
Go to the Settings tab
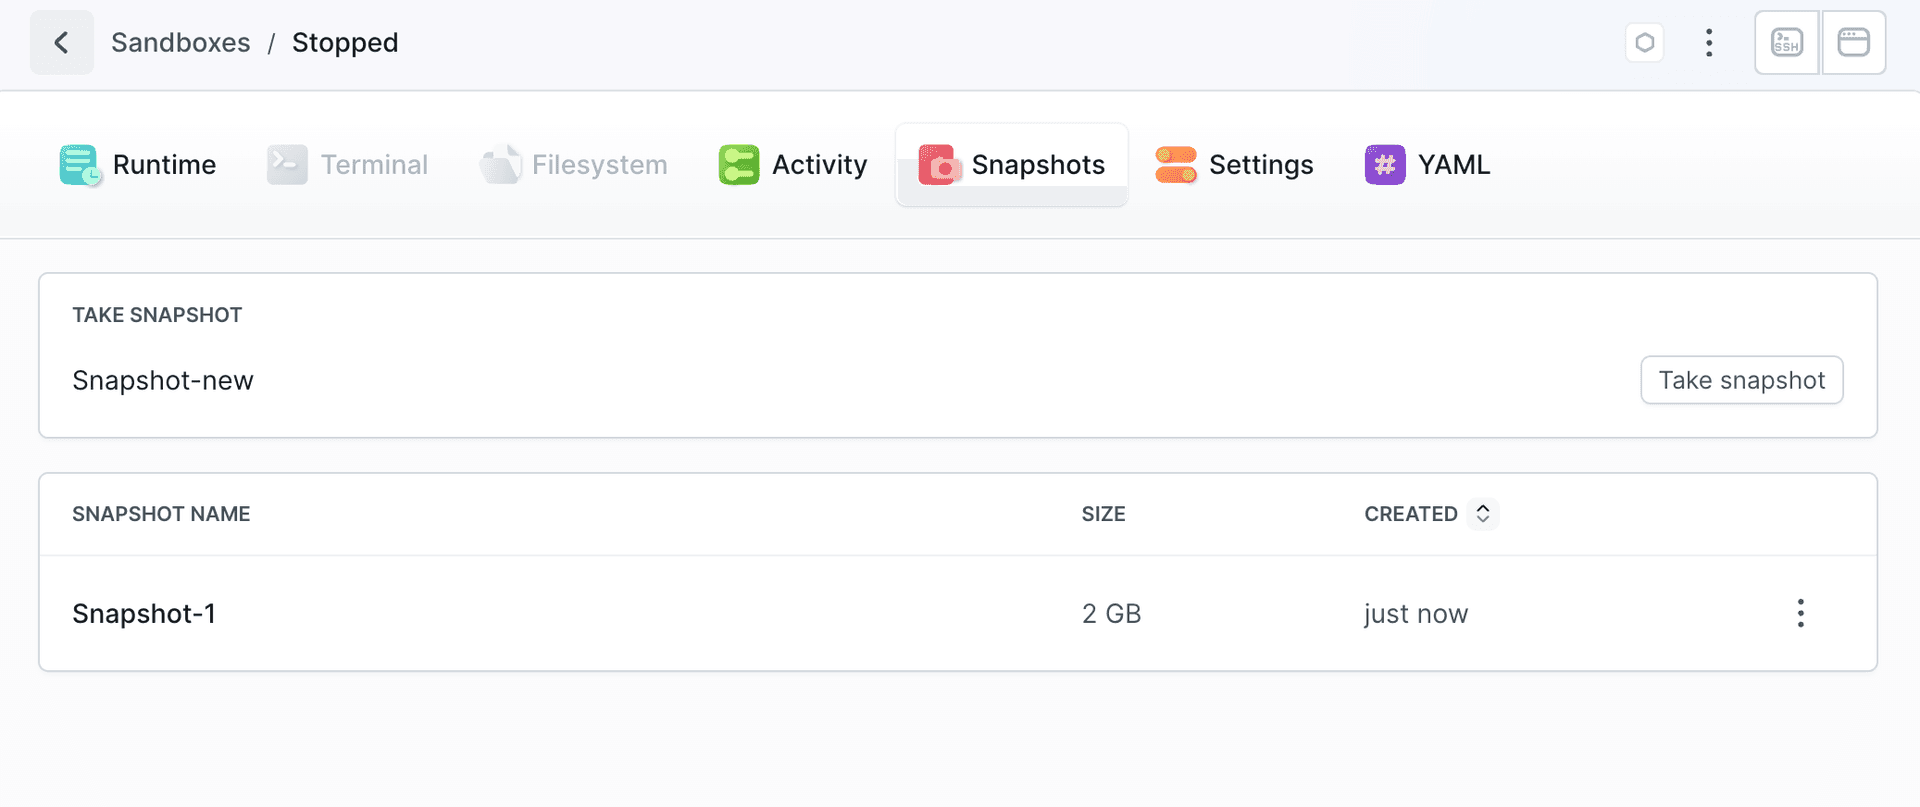tap(1260, 165)
